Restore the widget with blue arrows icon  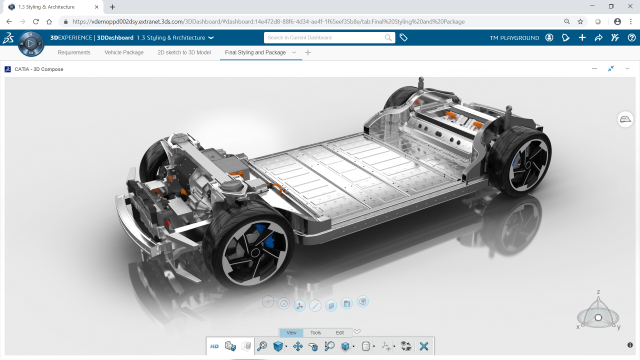point(611,69)
